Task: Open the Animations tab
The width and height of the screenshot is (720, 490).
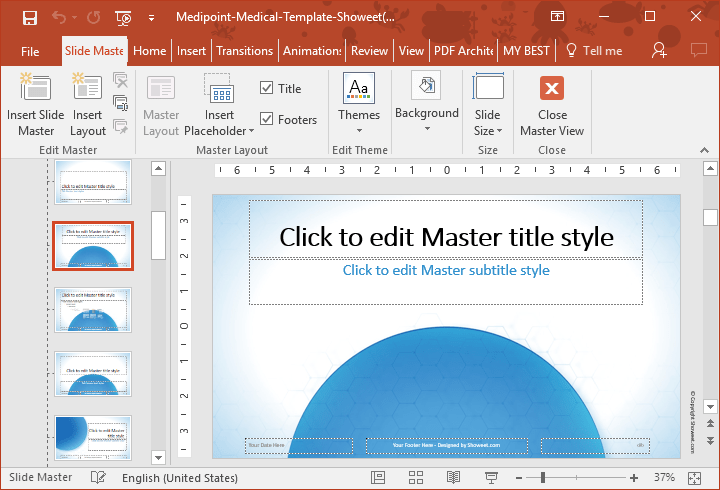Action: tap(312, 51)
